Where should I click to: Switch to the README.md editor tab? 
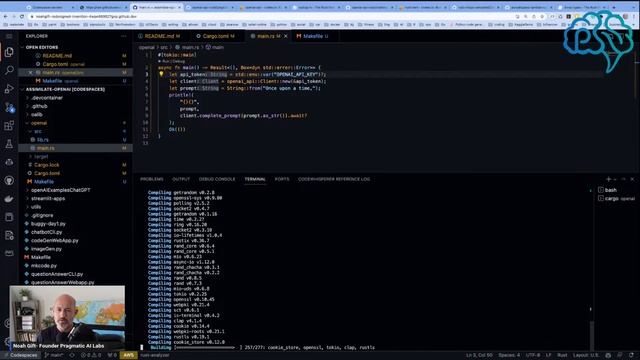pos(159,36)
